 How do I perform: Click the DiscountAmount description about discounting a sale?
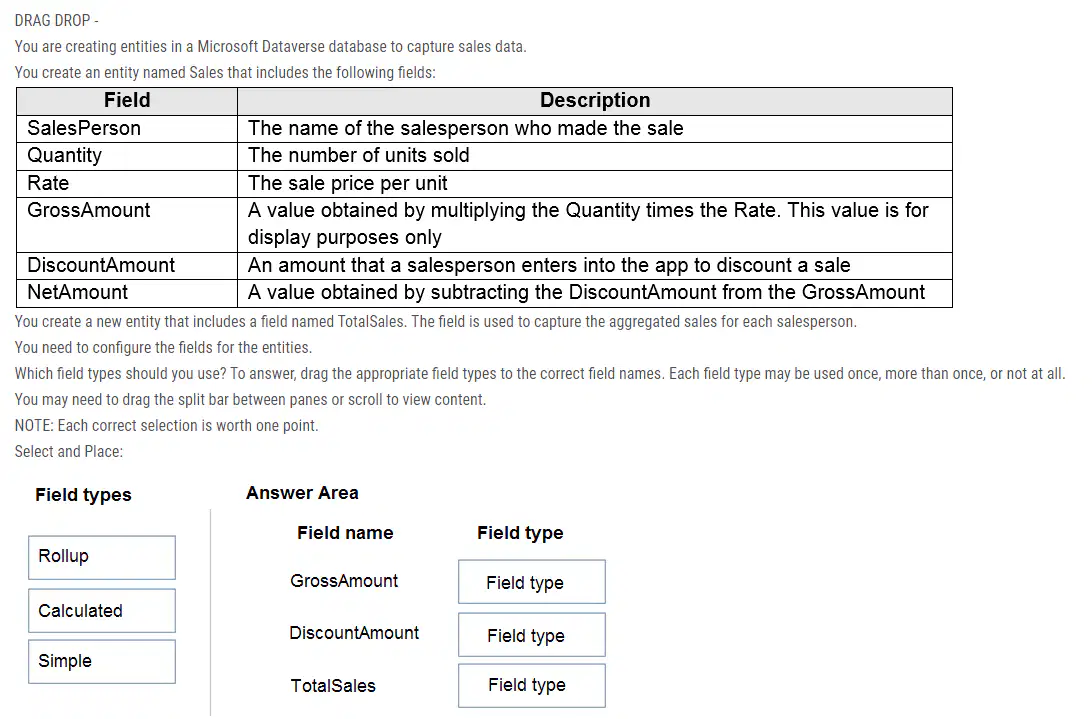coord(595,266)
